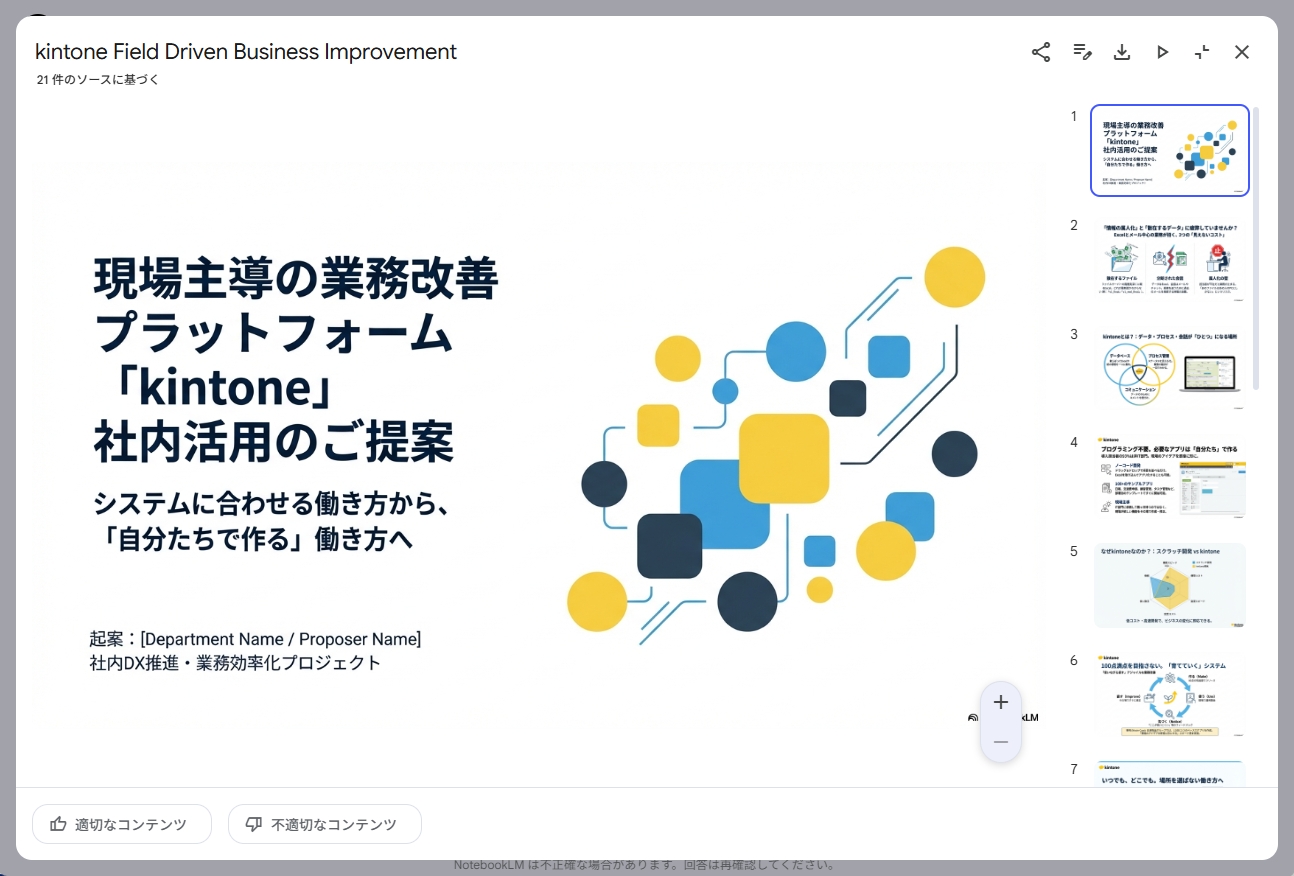Open slide 4 thumbnail about no-code apps
This screenshot has height=876, width=1294.
1170,477
